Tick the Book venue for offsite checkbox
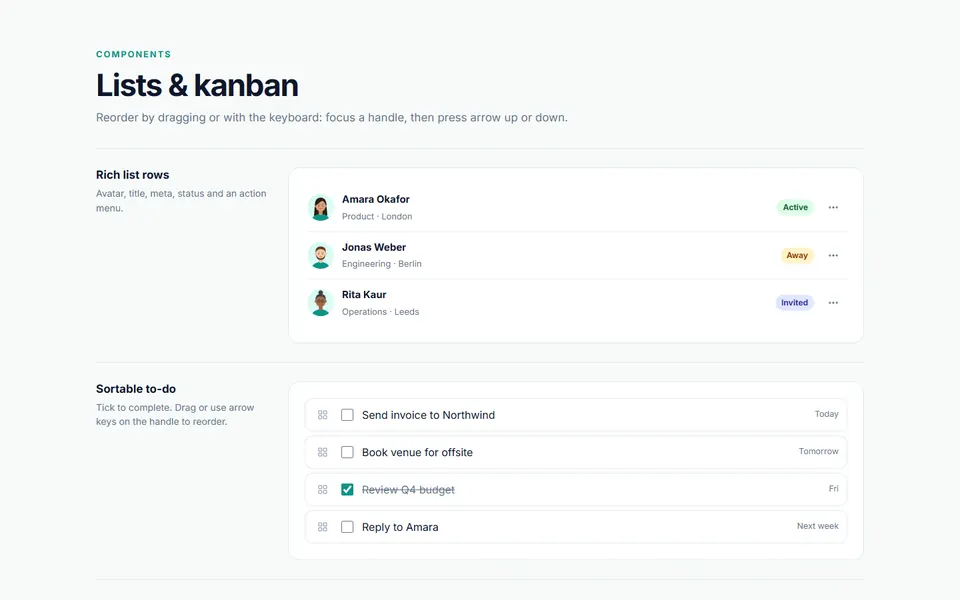960x600 pixels. coord(347,452)
